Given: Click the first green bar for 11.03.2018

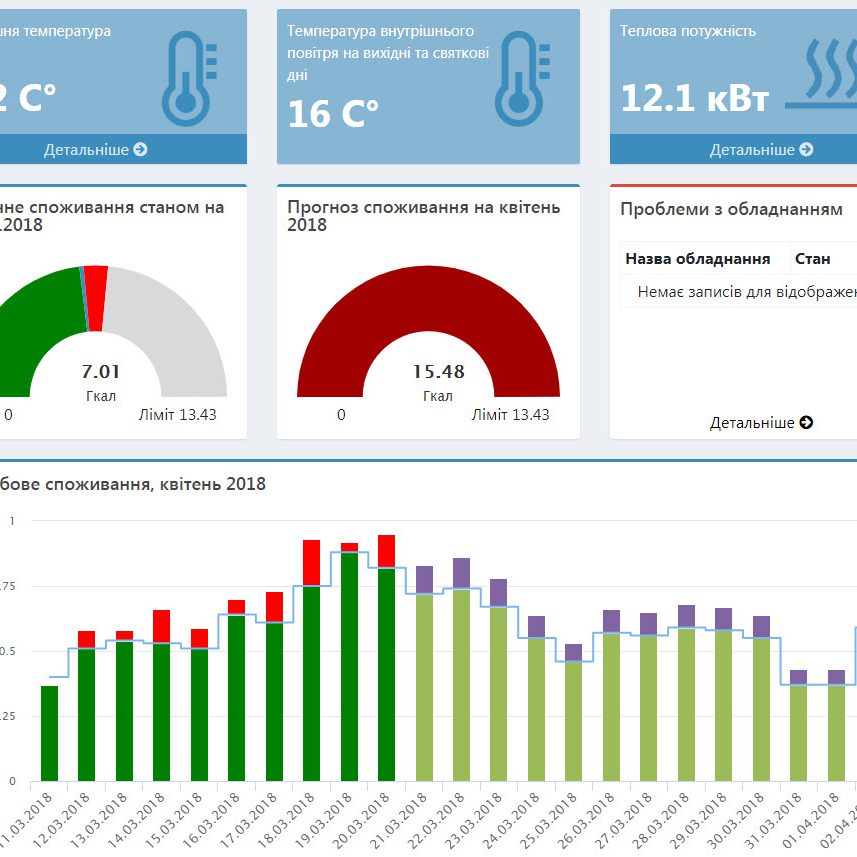Looking at the screenshot, I should pos(49,733).
